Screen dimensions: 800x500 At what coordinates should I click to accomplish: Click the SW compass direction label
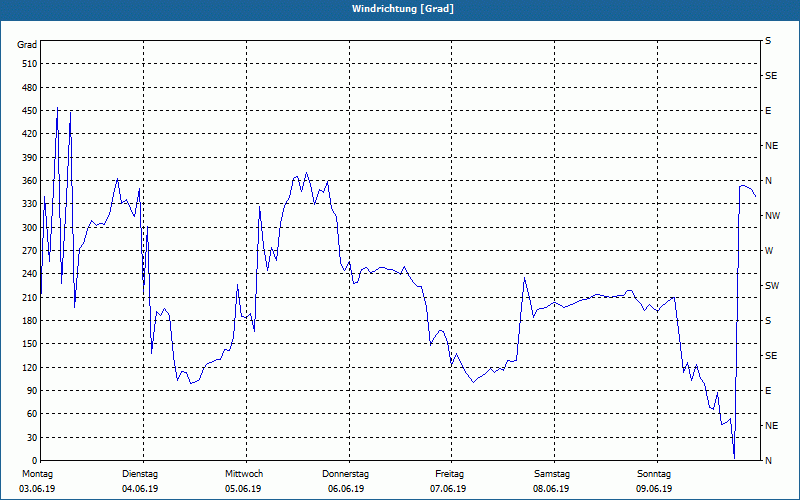coord(771,286)
